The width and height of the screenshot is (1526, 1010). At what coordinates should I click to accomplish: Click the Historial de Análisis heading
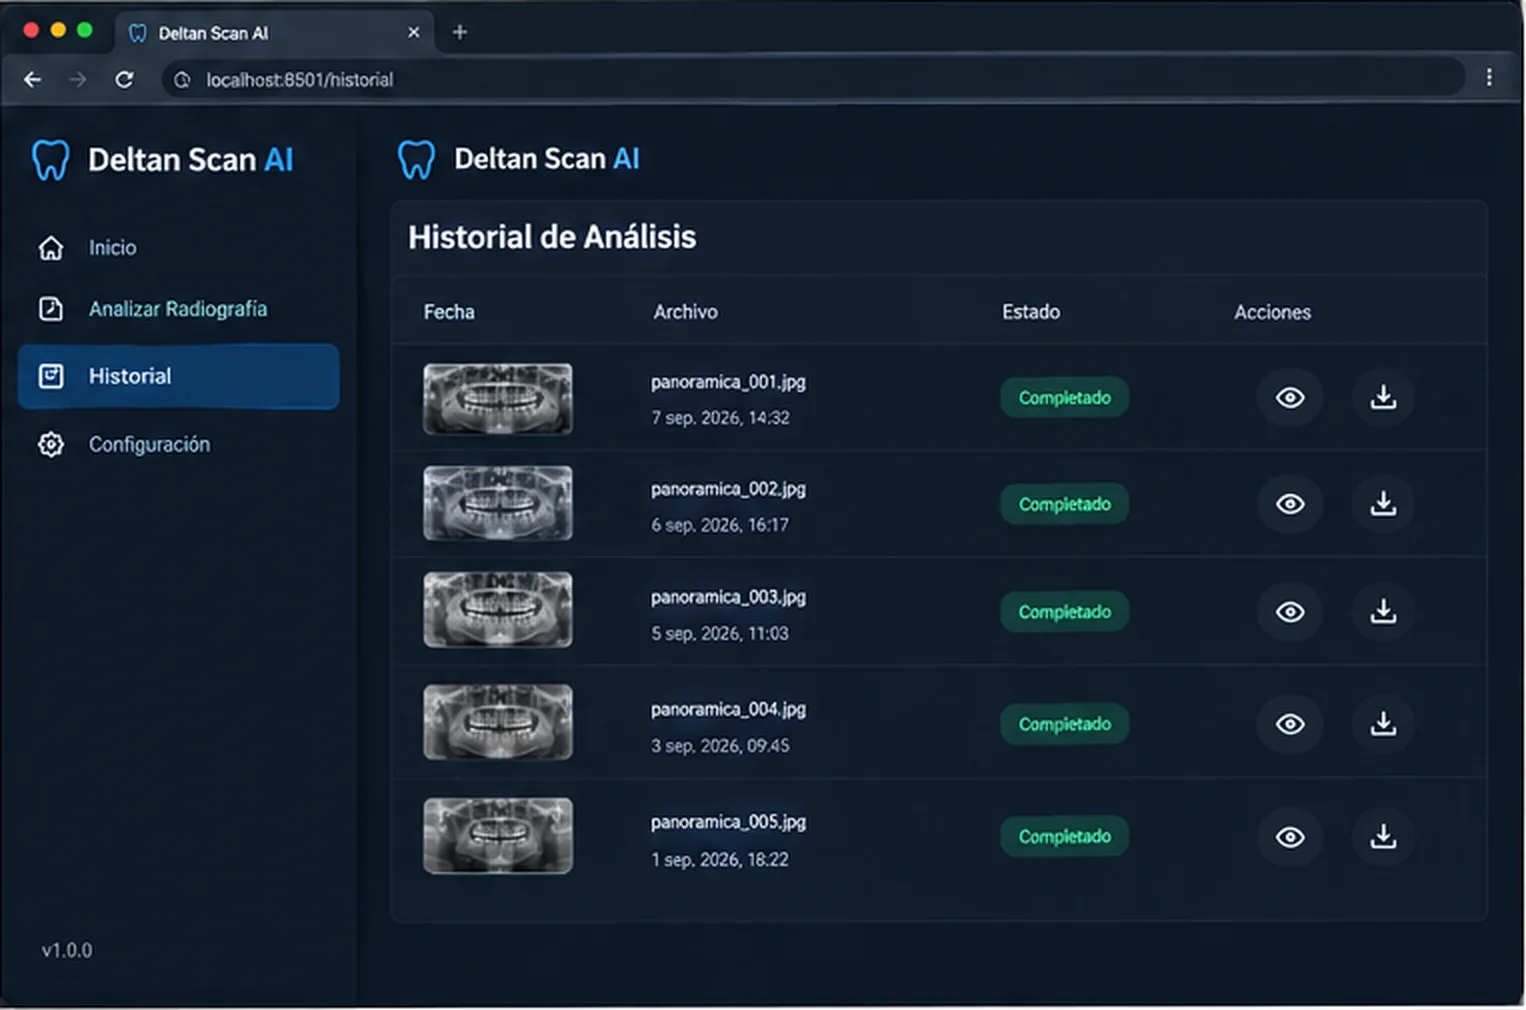(x=552, y=237)
